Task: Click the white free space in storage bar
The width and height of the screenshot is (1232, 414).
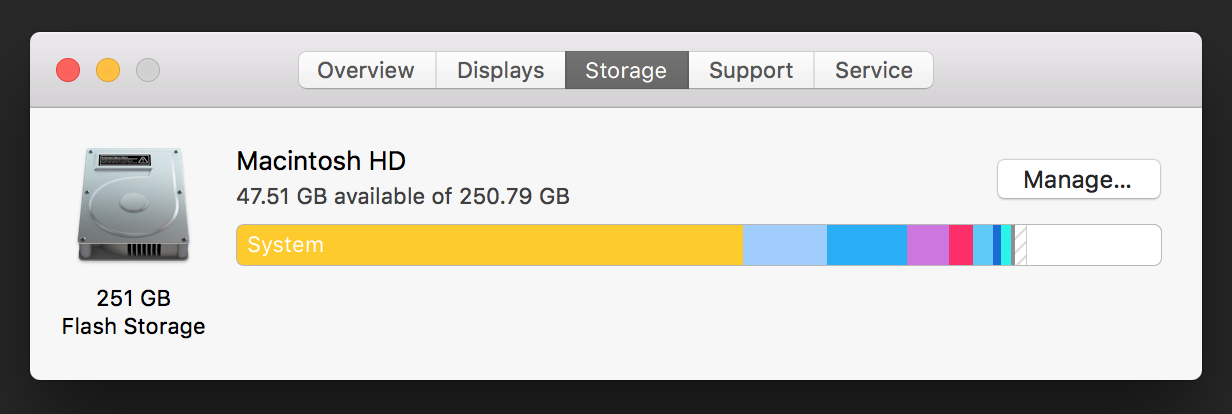Action: (1094, 245)
